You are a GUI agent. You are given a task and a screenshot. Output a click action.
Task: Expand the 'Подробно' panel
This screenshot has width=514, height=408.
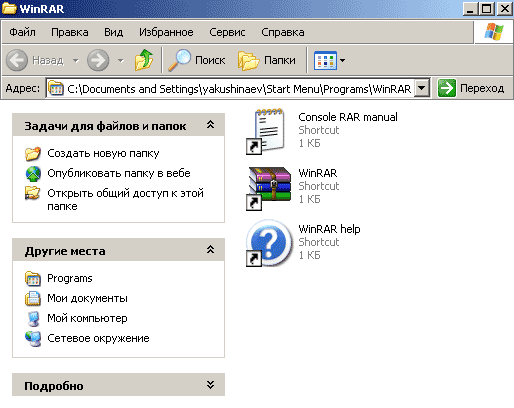[210, 385]
